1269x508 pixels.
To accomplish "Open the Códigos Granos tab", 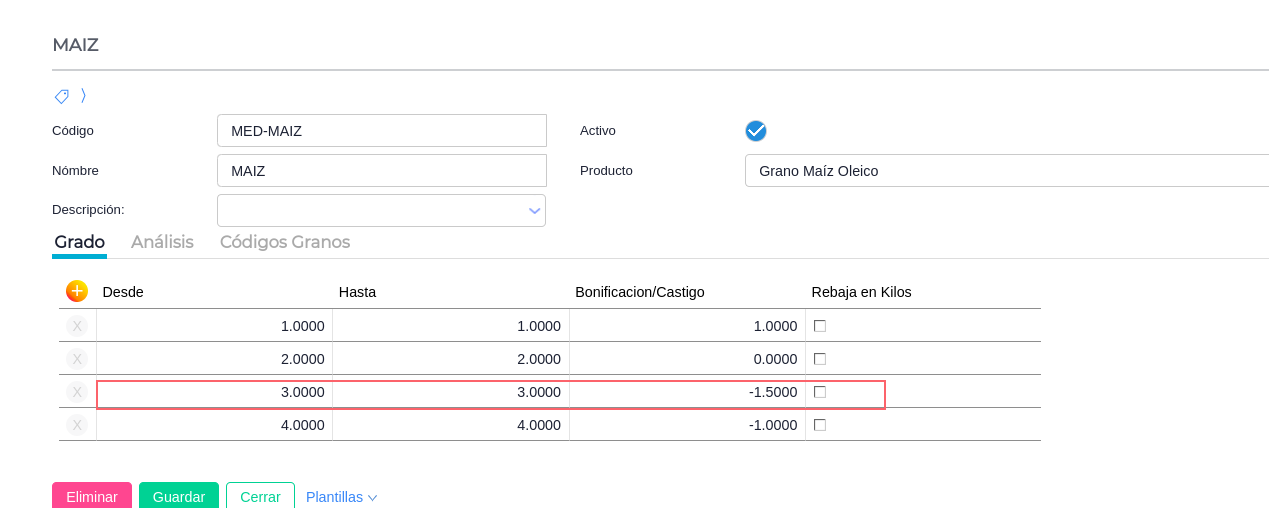I will pyautogui.click(x=285, y=242).
